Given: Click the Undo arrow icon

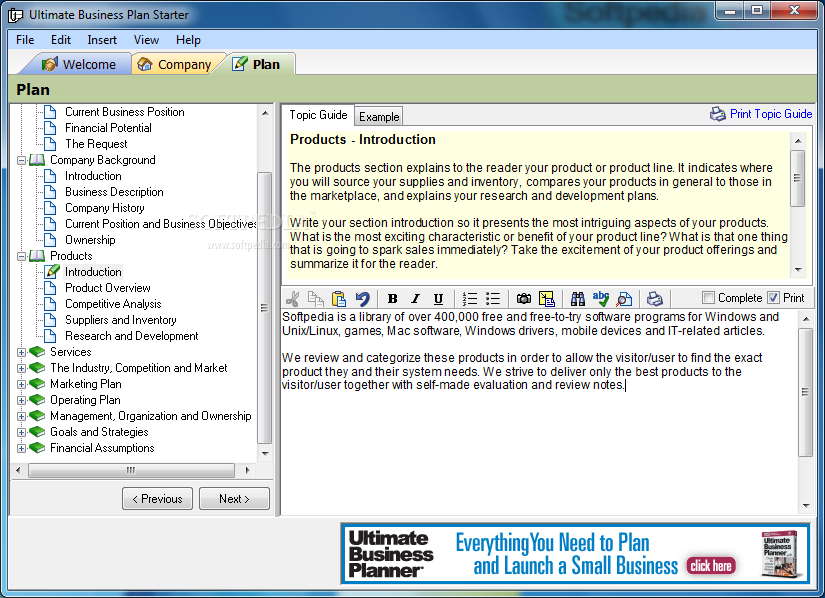Looking at the screenshot, I should click(362, 299).
